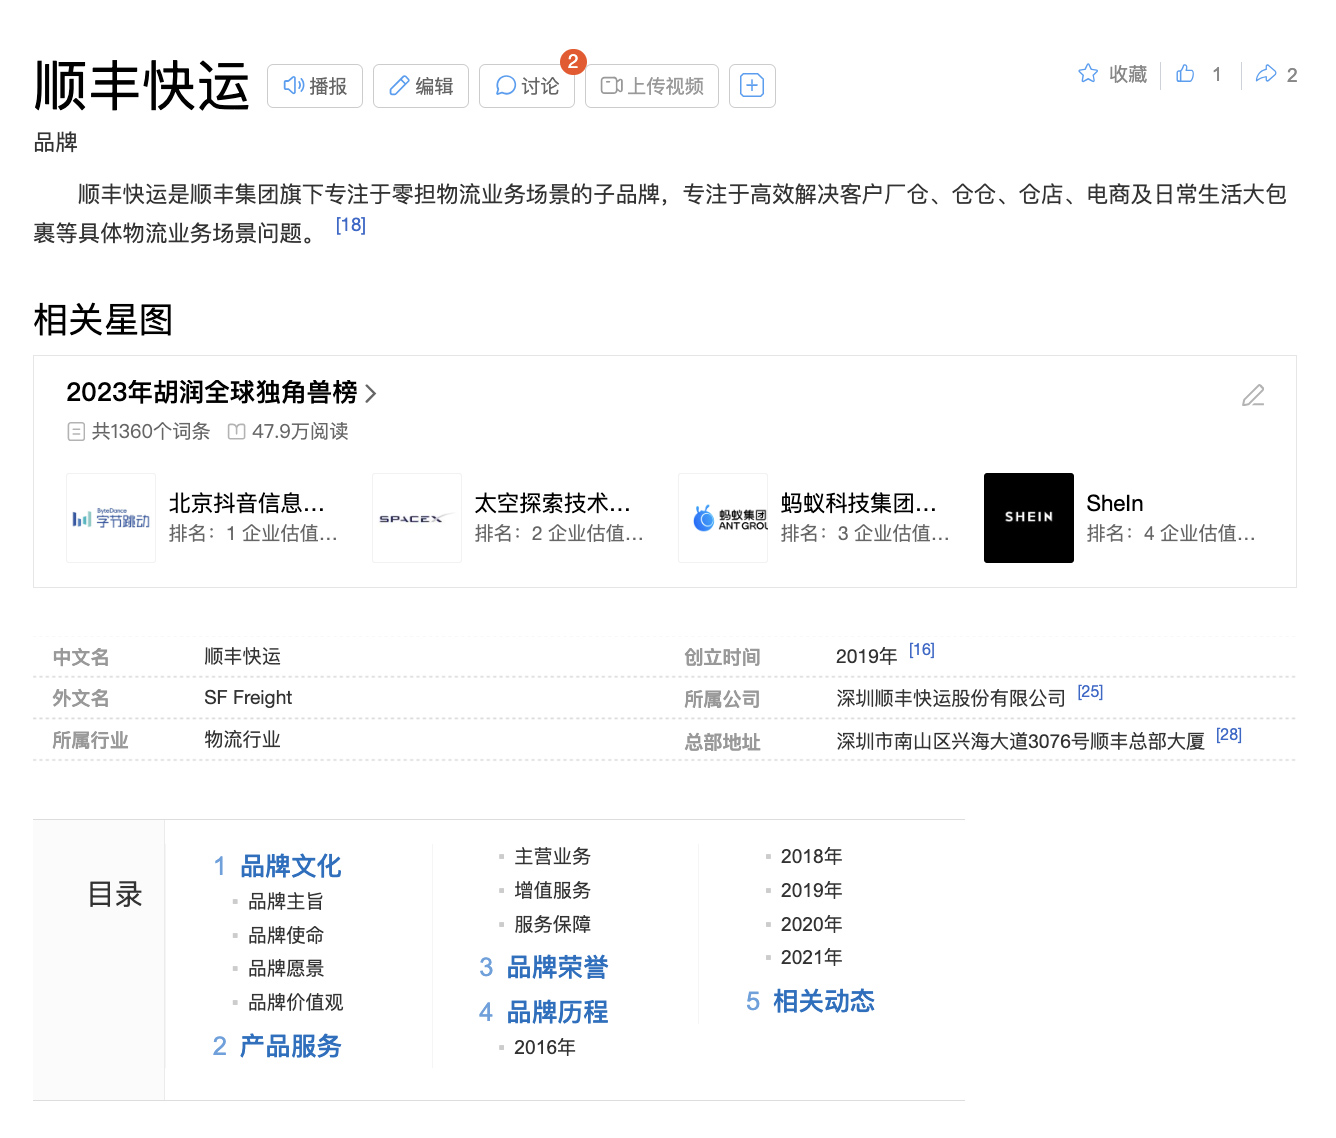Click the ByteDance 字节跳动 logo thumbnail
The height and width of the screenshot is (1138, 1336).
point(111,518)
